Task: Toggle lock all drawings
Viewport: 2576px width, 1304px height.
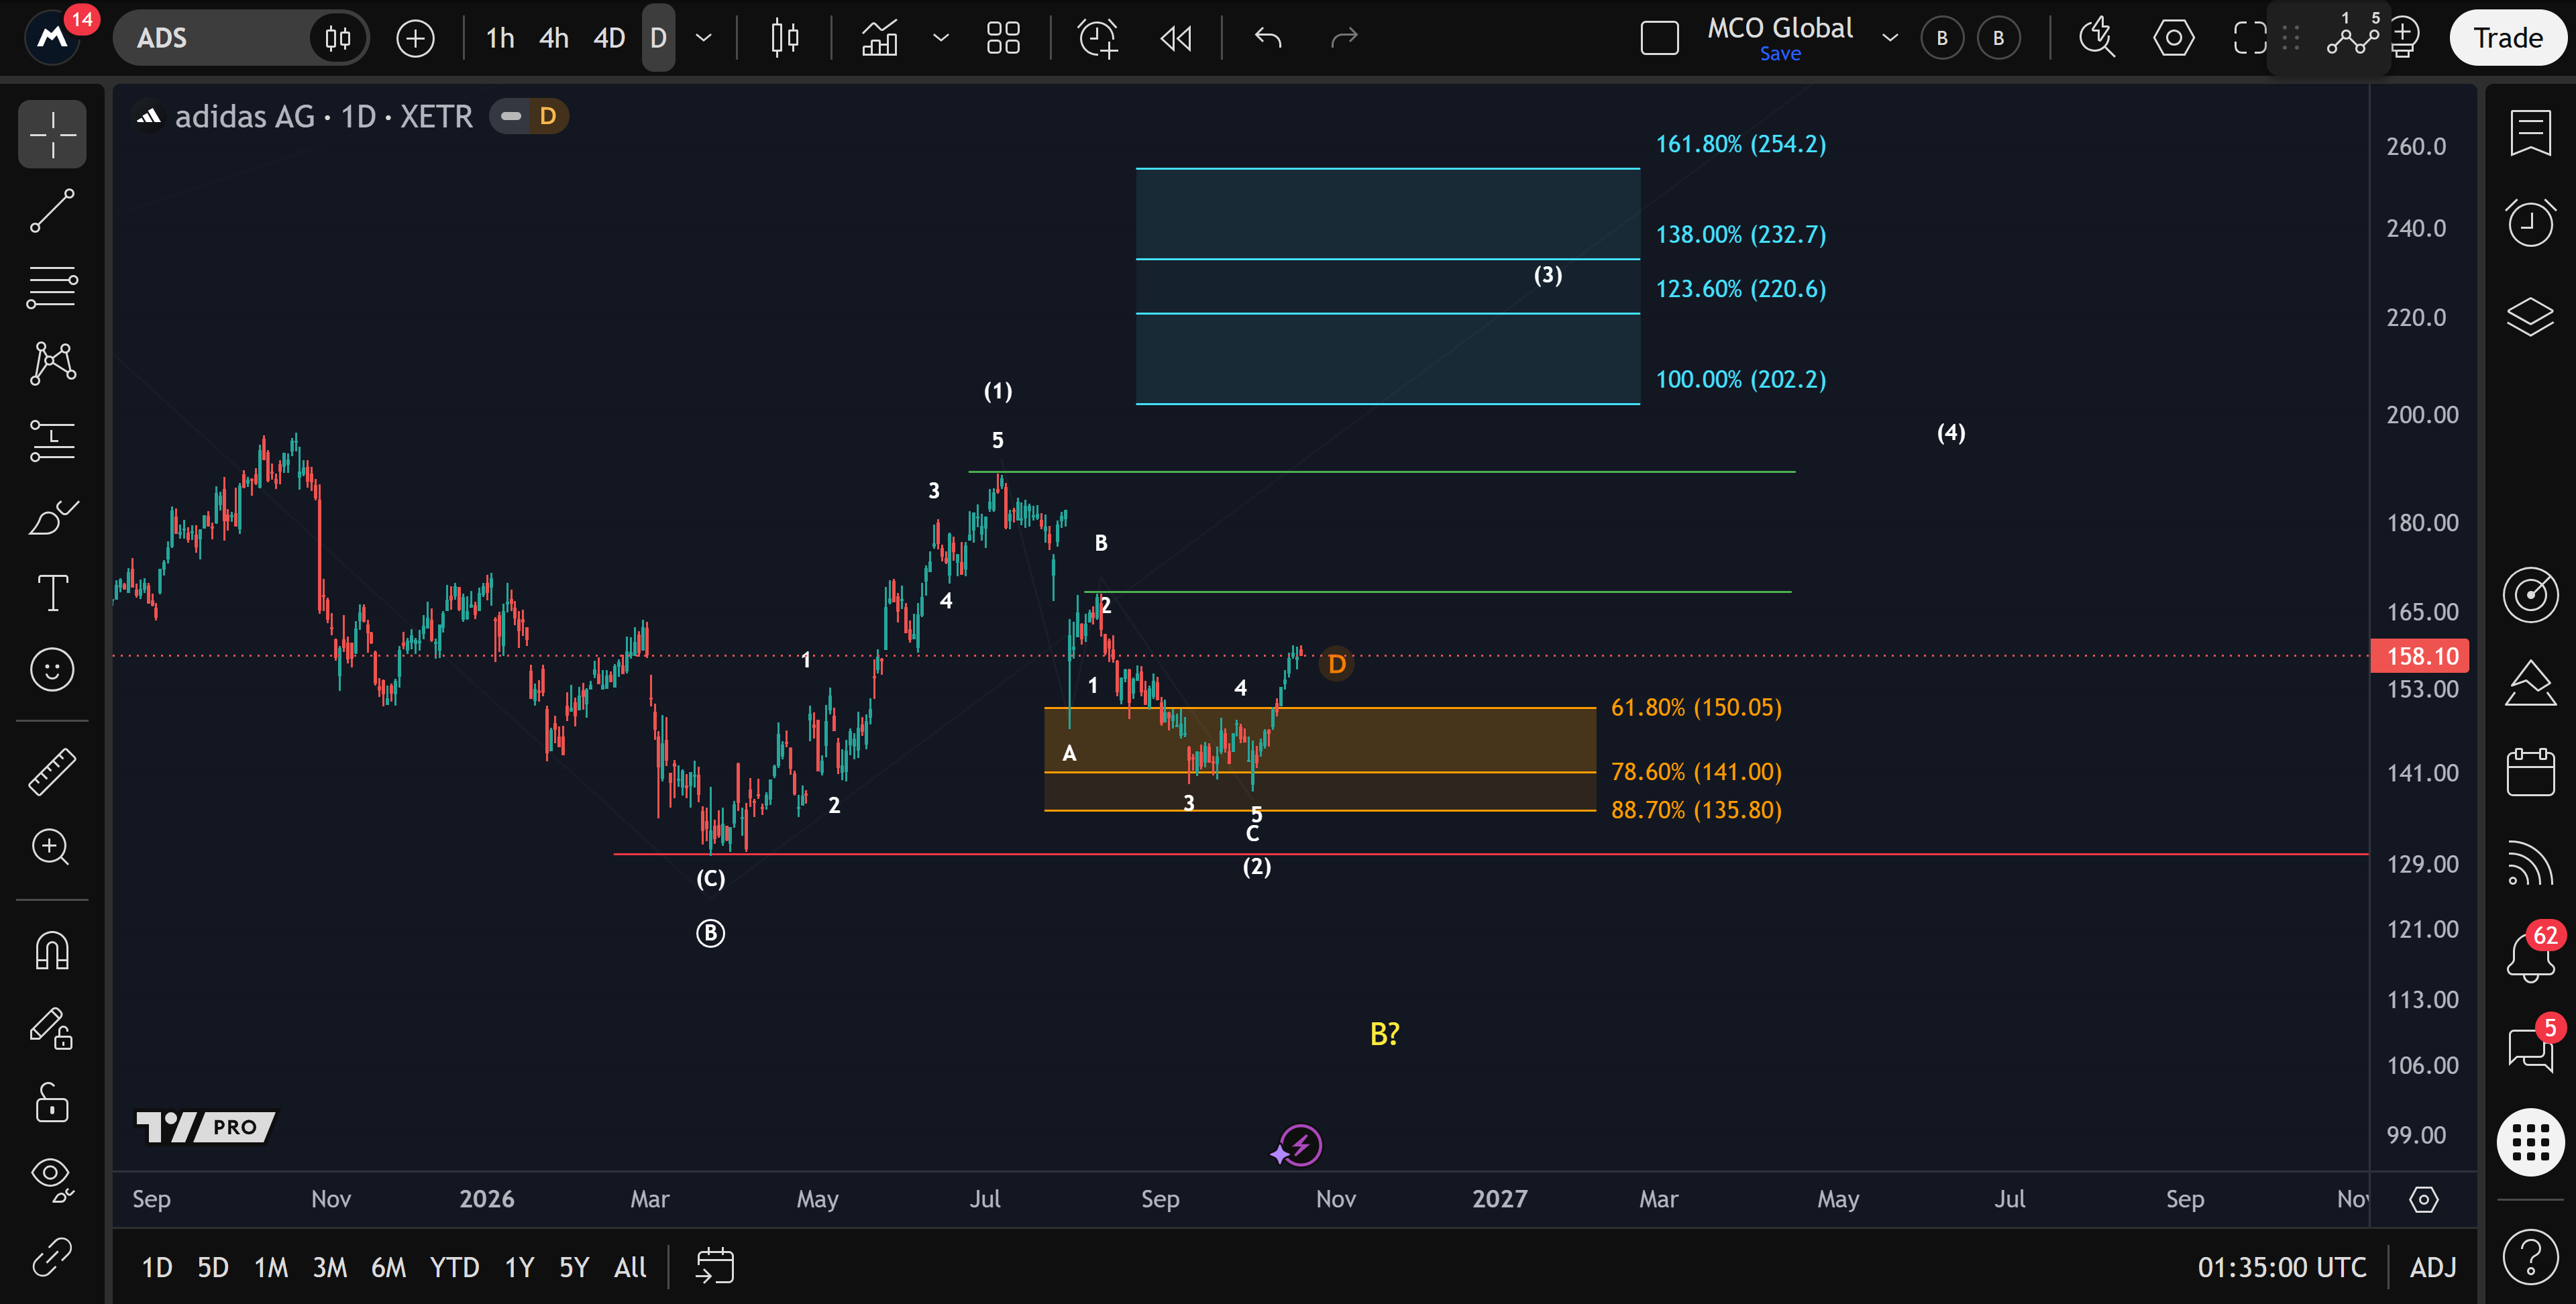Action: pos(52,1103)
